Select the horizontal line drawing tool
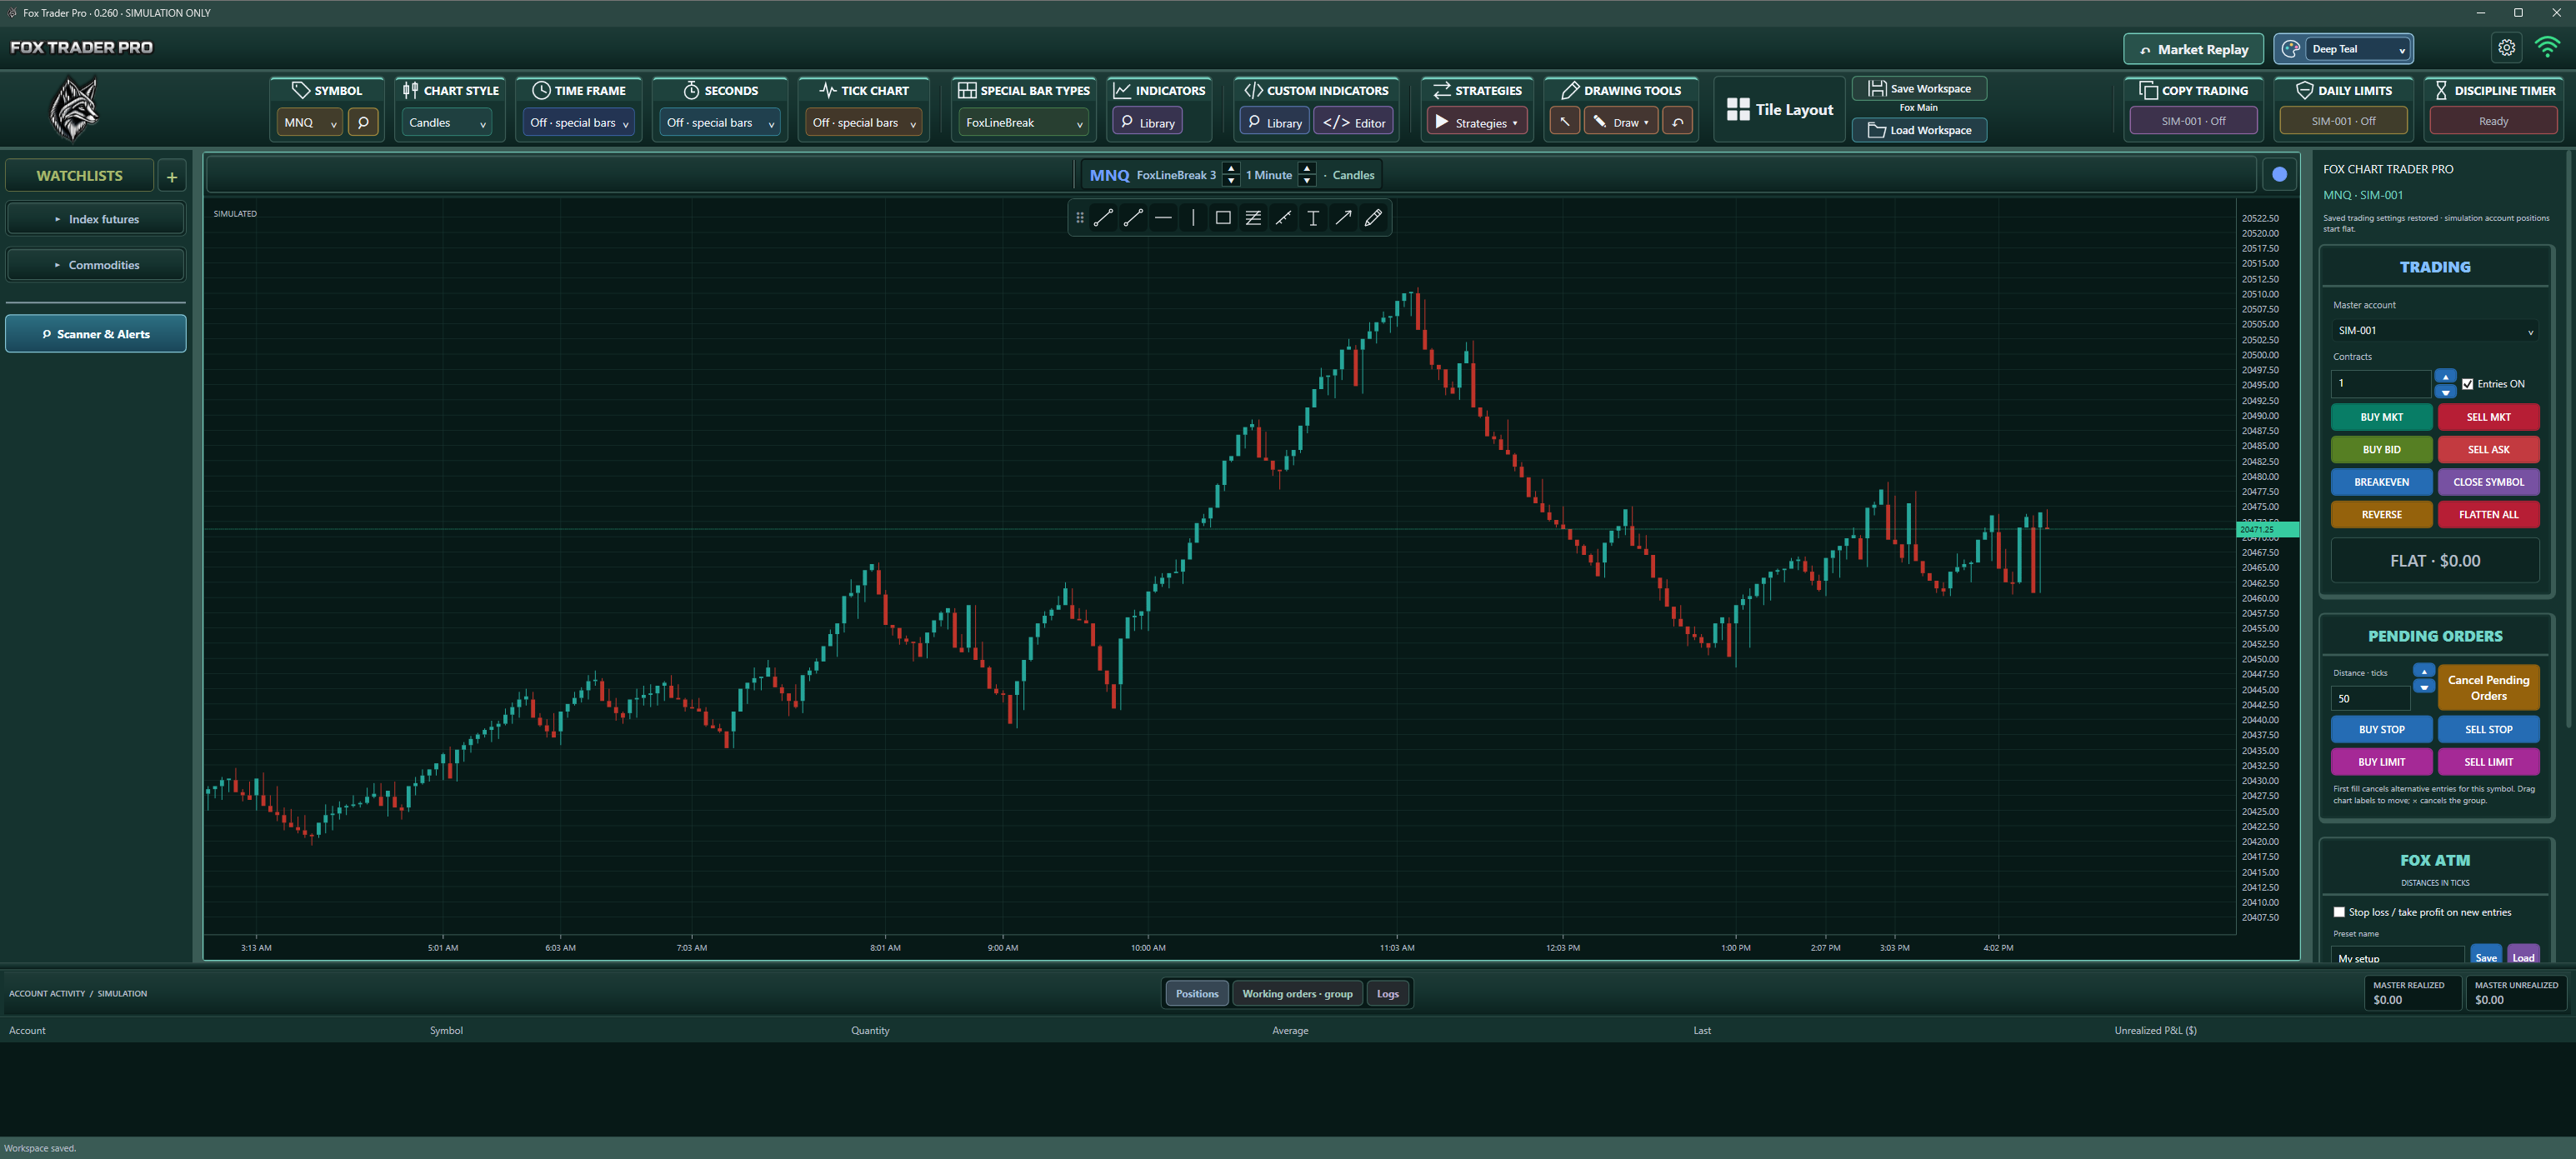The width and height of the screenshot is (2576, 1159). click(x=1163, y=217)
